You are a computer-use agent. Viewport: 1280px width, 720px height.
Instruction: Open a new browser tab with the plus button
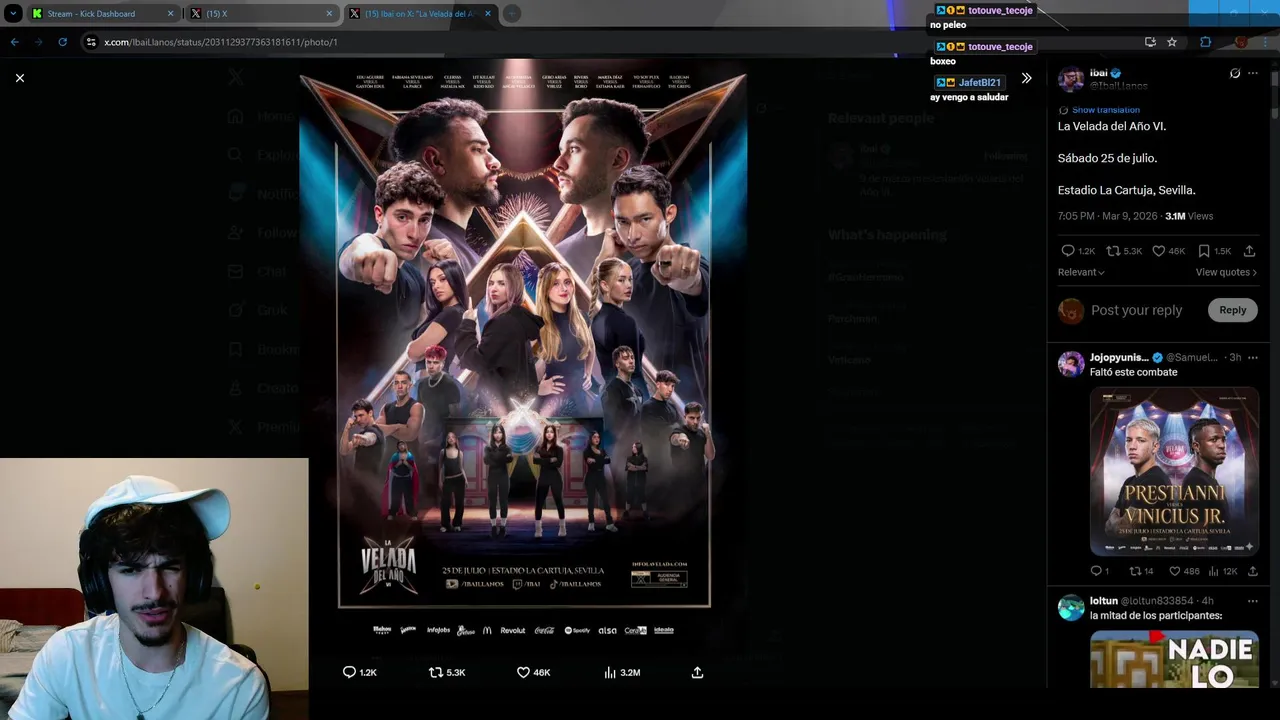[x=511, y=14]
